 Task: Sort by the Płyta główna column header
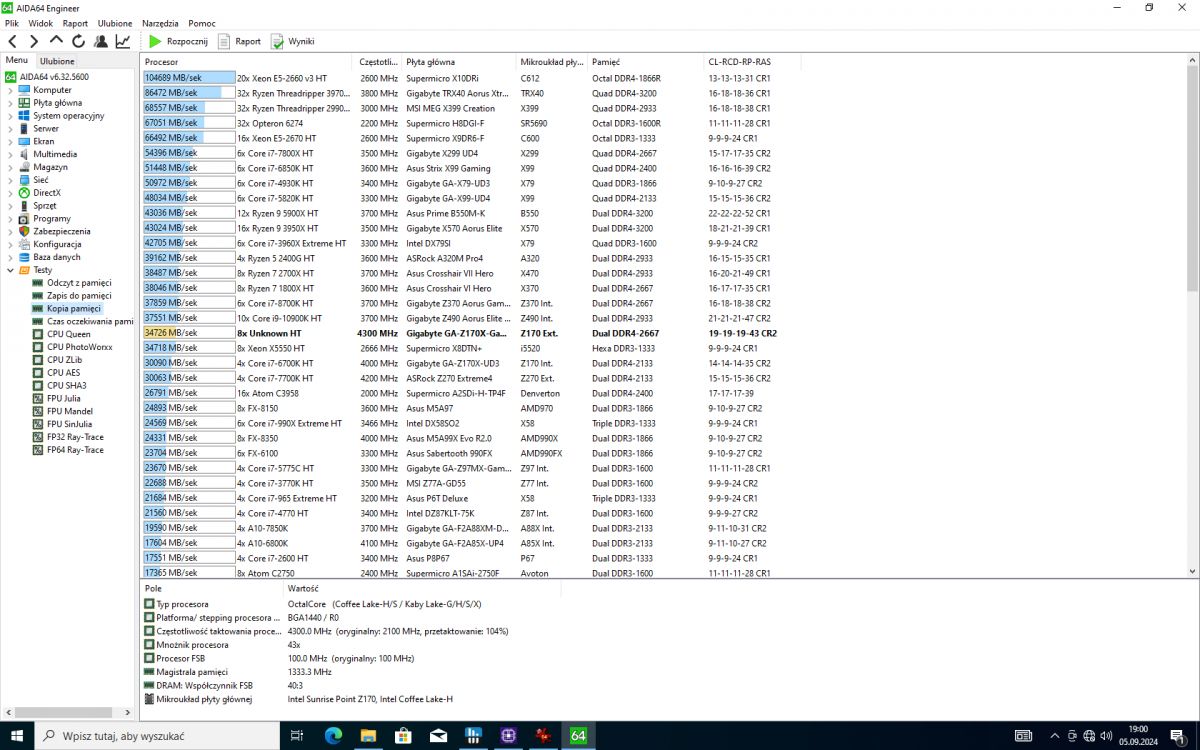click(x=459, y=62)
